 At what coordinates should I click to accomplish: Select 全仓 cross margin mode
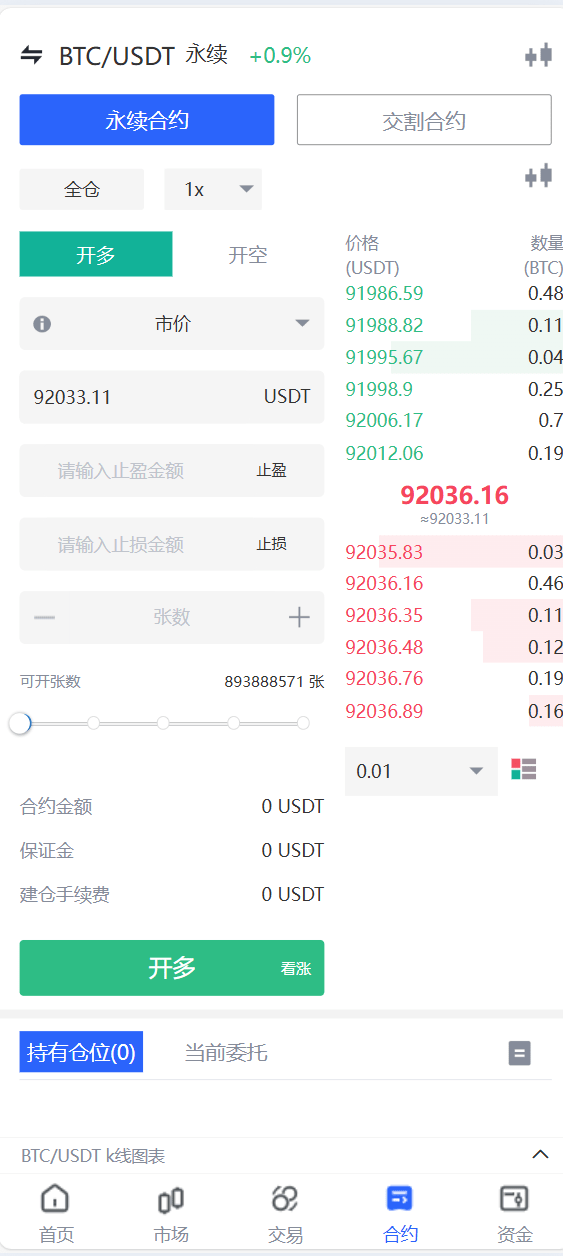pyautogui.click(x=82, y=189)
